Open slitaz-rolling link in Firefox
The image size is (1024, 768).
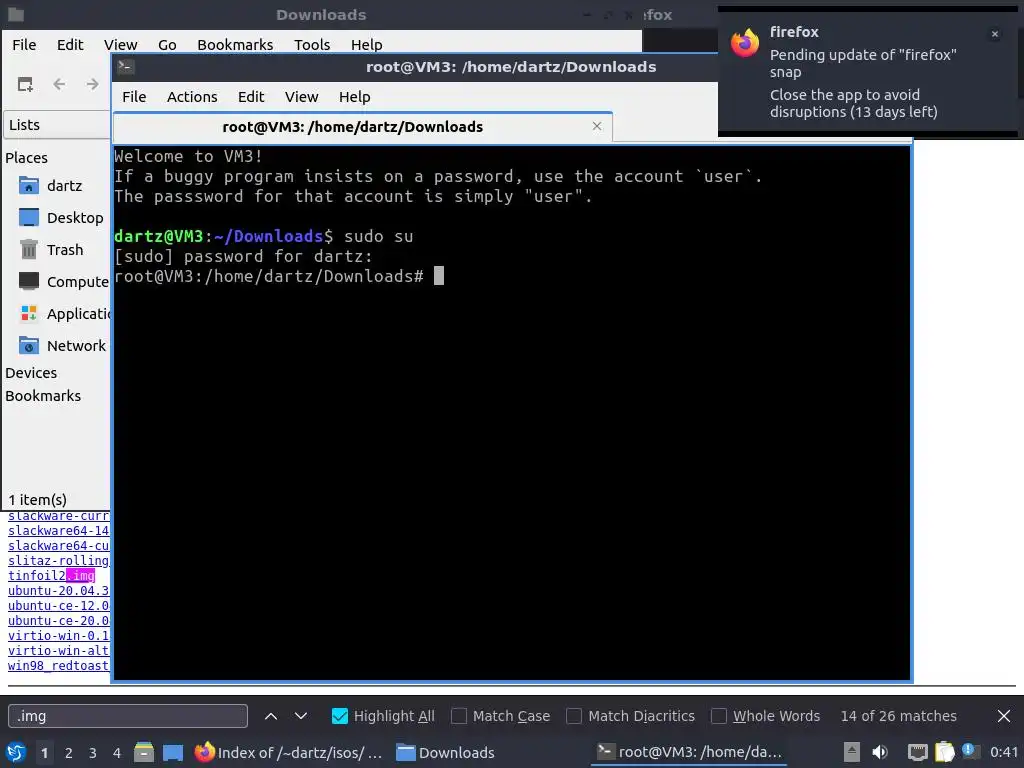point(59,560)
